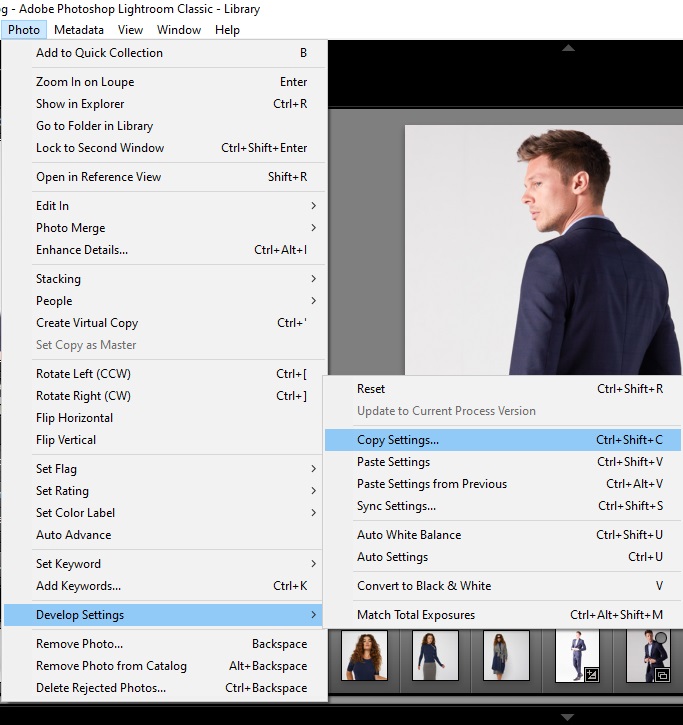Image resolution: width=683 pixels, height=725 pixels.
Task: Select thumbnail of woman wearing scarf
Action: (x=506, y=655)
